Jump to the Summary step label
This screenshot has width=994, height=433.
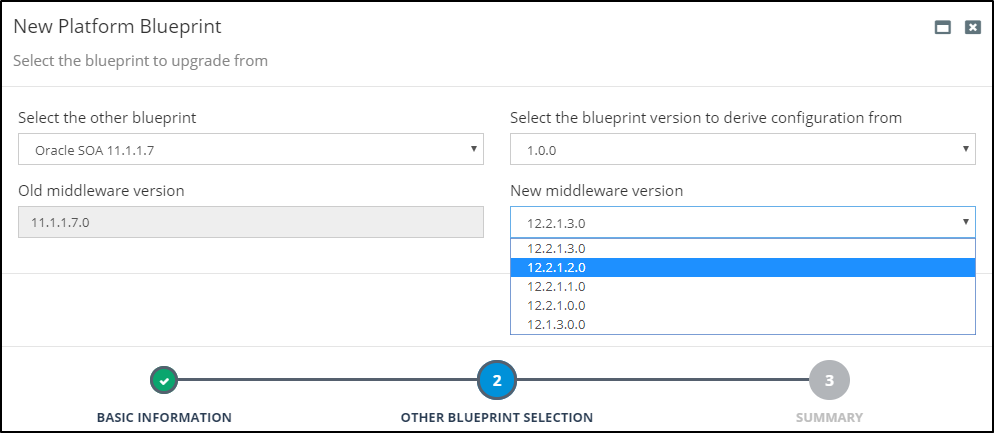click(829, 417)
